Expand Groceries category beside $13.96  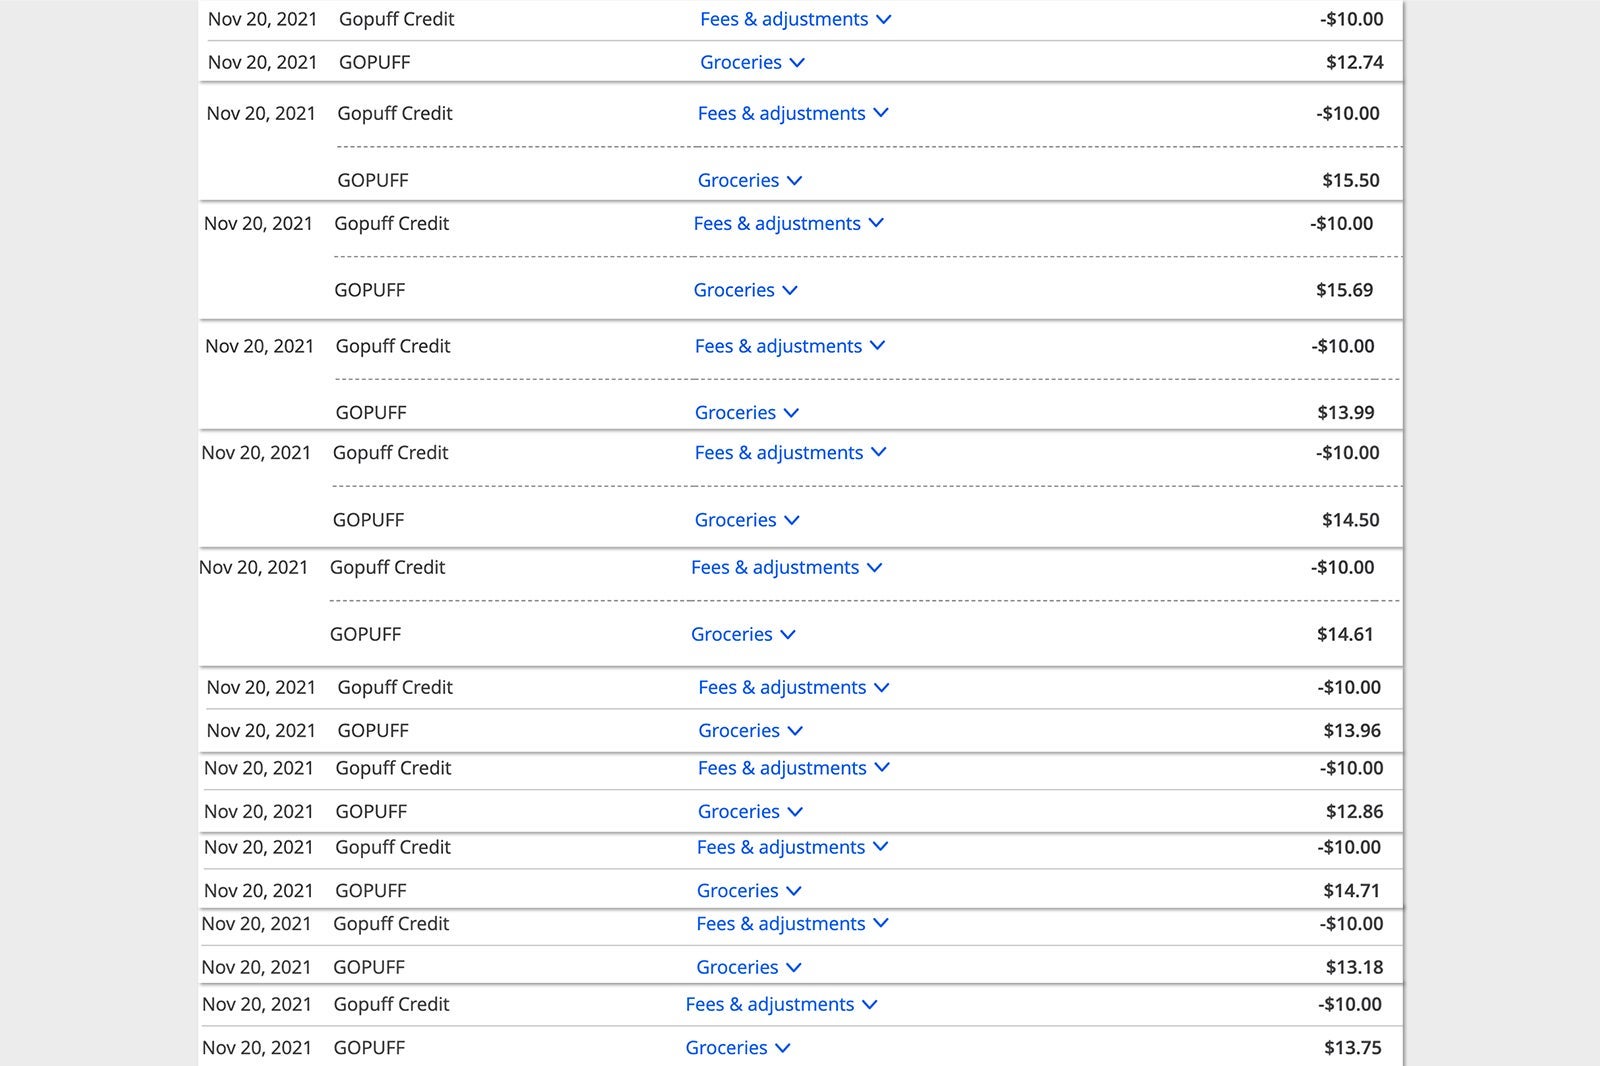pyautogui.click(x=750, y=730)
